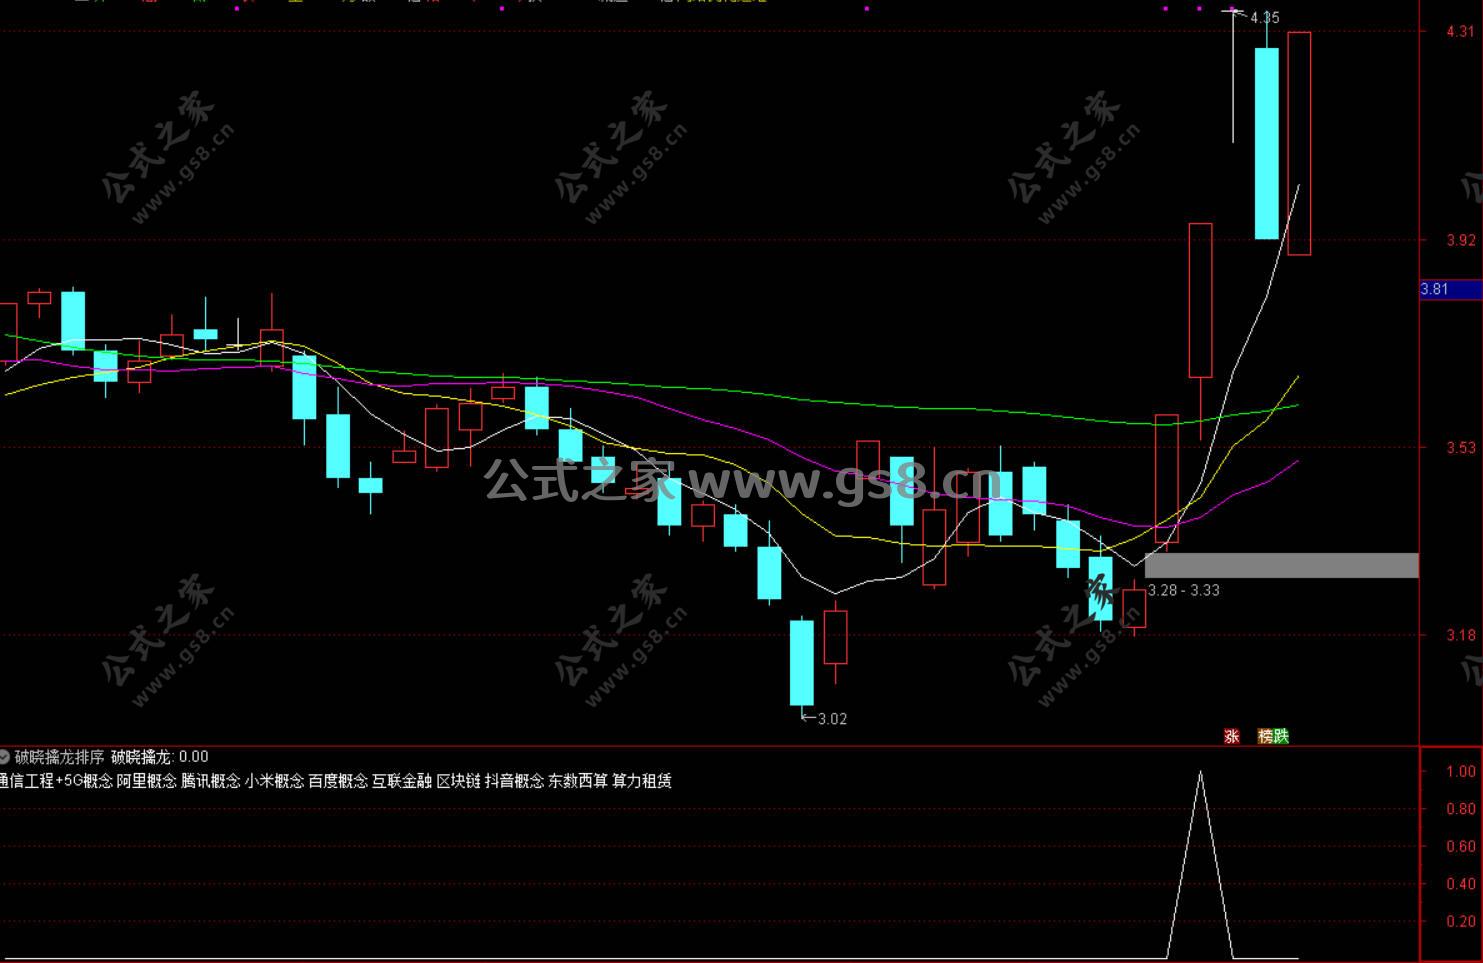The height and width of the screenshot is (963, 1483).
Task: Click the 破晓擒龙排序 indicator name
Action: tap(59, 757)
